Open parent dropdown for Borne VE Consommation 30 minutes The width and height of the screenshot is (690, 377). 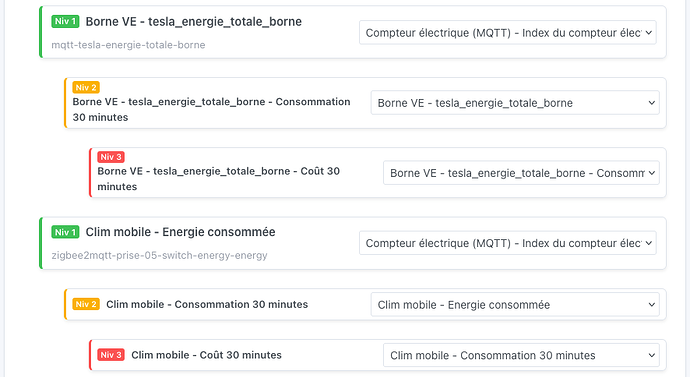pos(515,102)
